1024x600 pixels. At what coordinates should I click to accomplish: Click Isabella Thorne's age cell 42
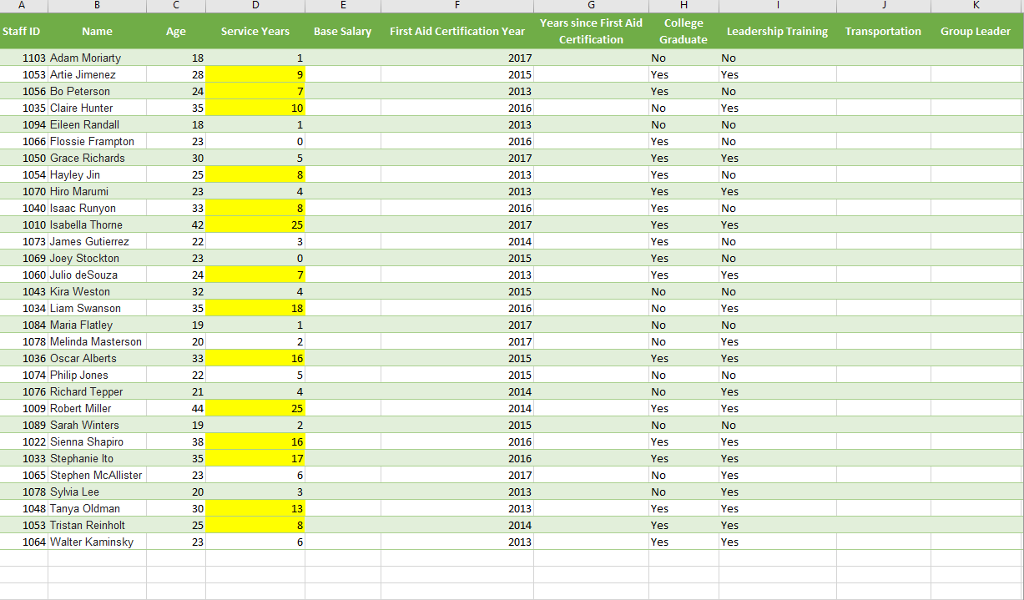pos(176,225)
